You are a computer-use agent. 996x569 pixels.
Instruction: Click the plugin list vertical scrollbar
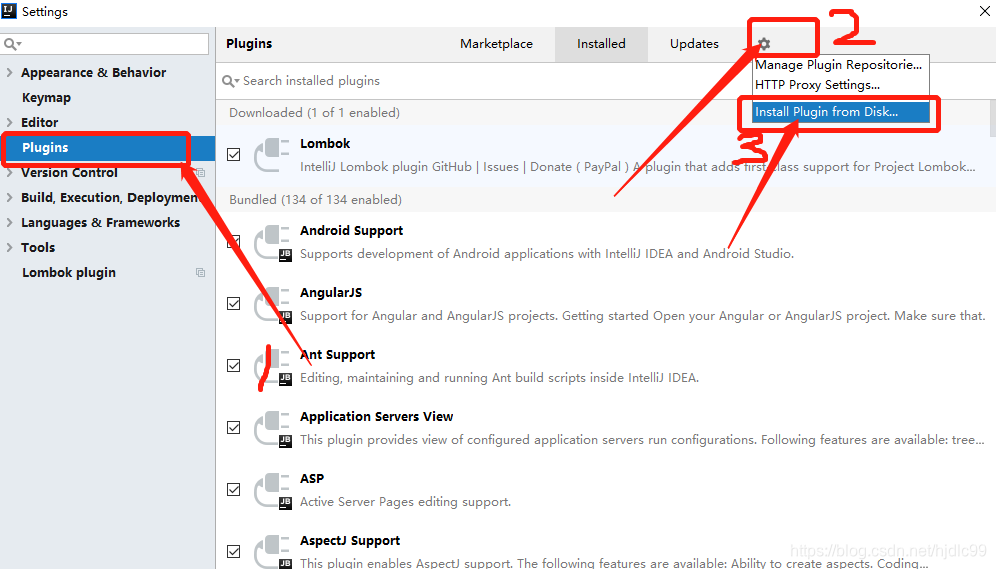pos(992,117)
